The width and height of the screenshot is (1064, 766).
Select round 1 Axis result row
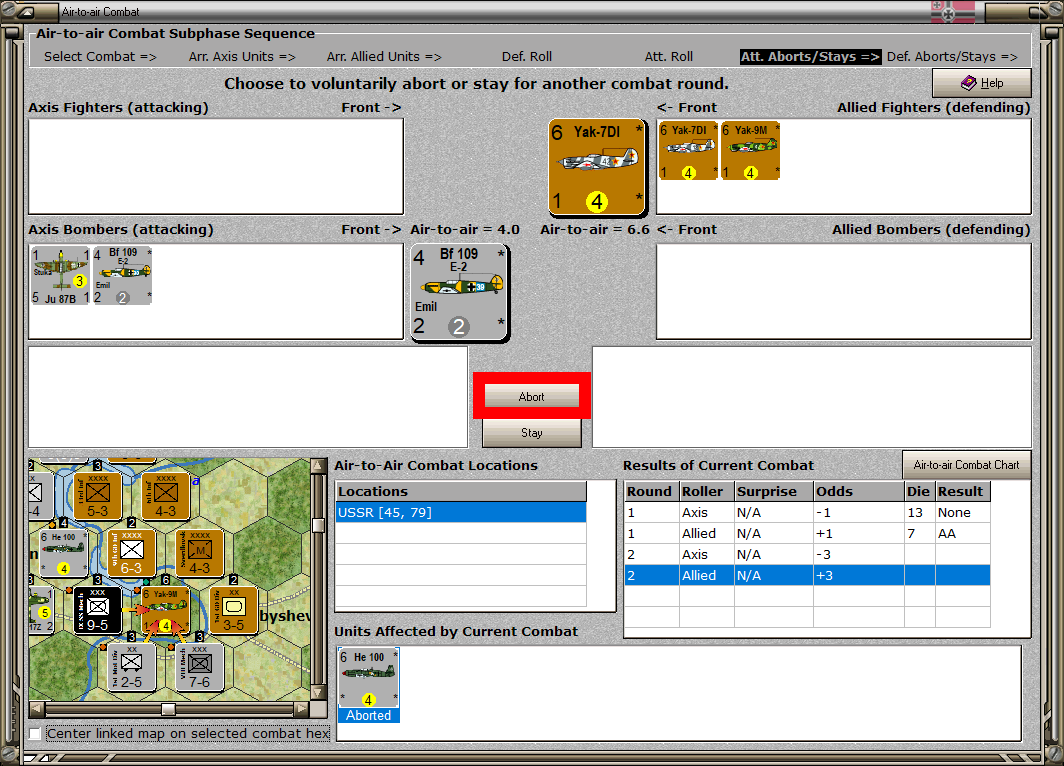[807, 512]
